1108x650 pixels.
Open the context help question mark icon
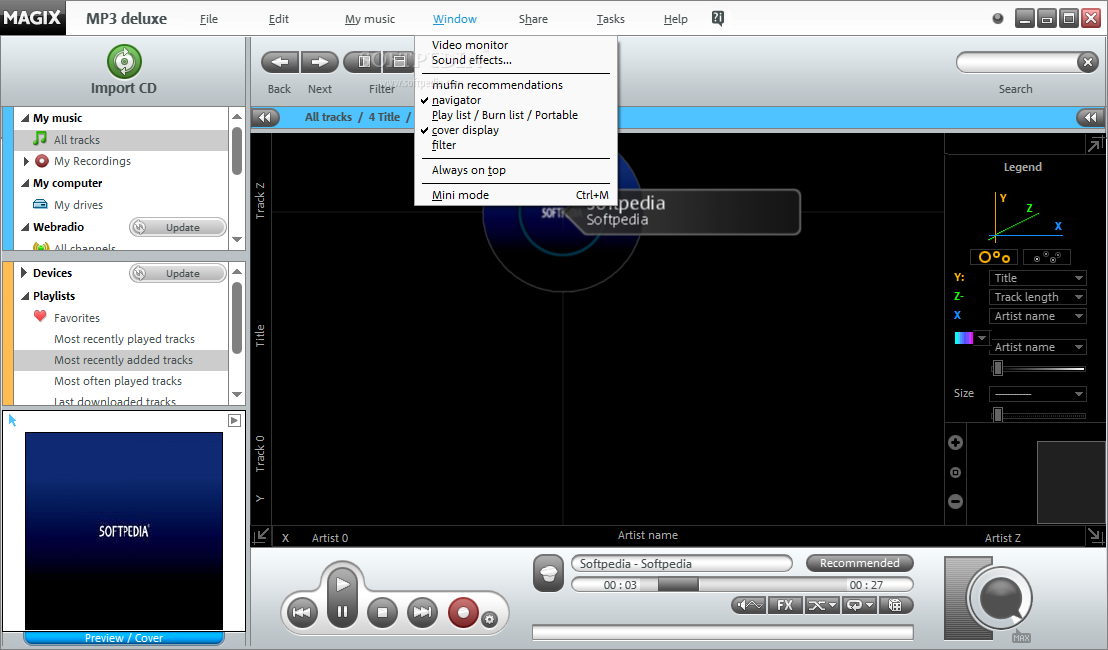(x=718, y=18)
